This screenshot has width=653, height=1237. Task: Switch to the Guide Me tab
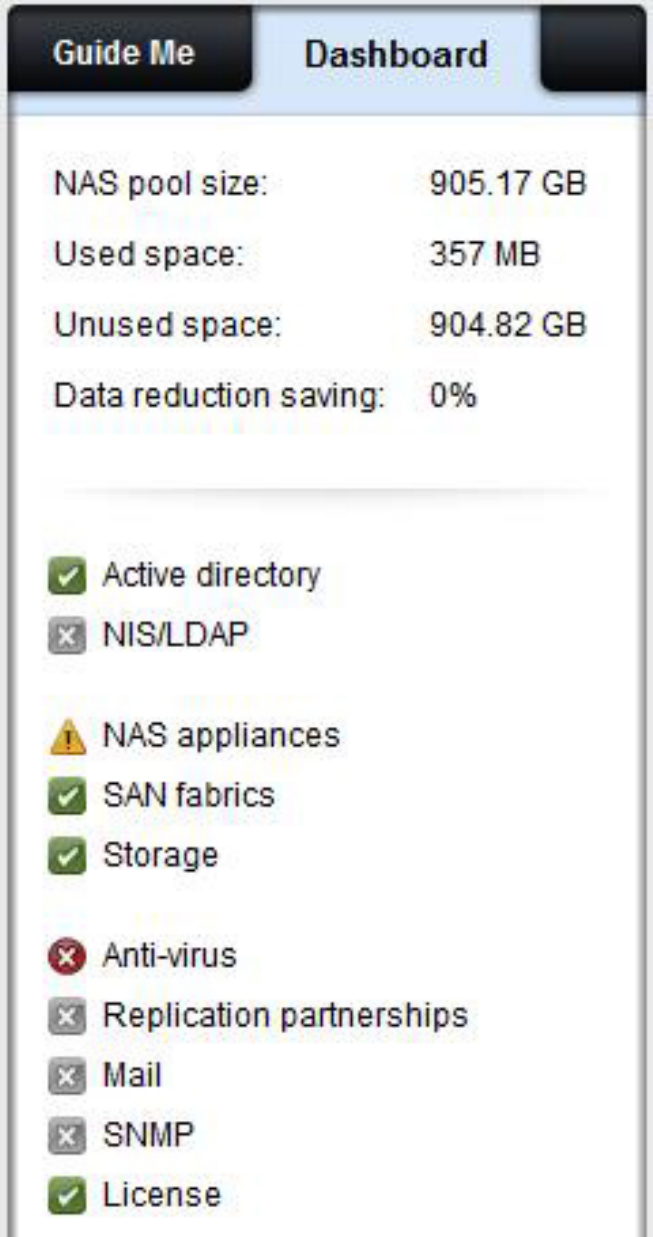coord(125,53)
